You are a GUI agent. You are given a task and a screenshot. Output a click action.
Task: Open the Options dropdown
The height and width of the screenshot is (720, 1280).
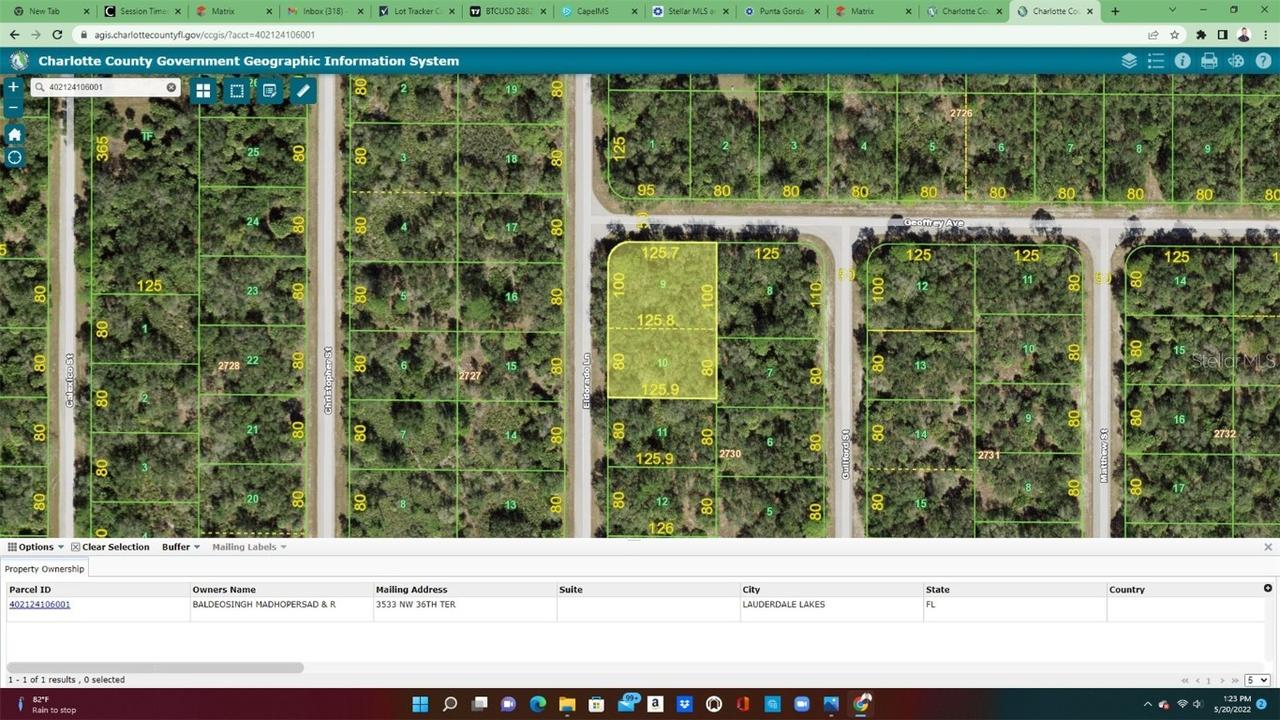[37, 546]
